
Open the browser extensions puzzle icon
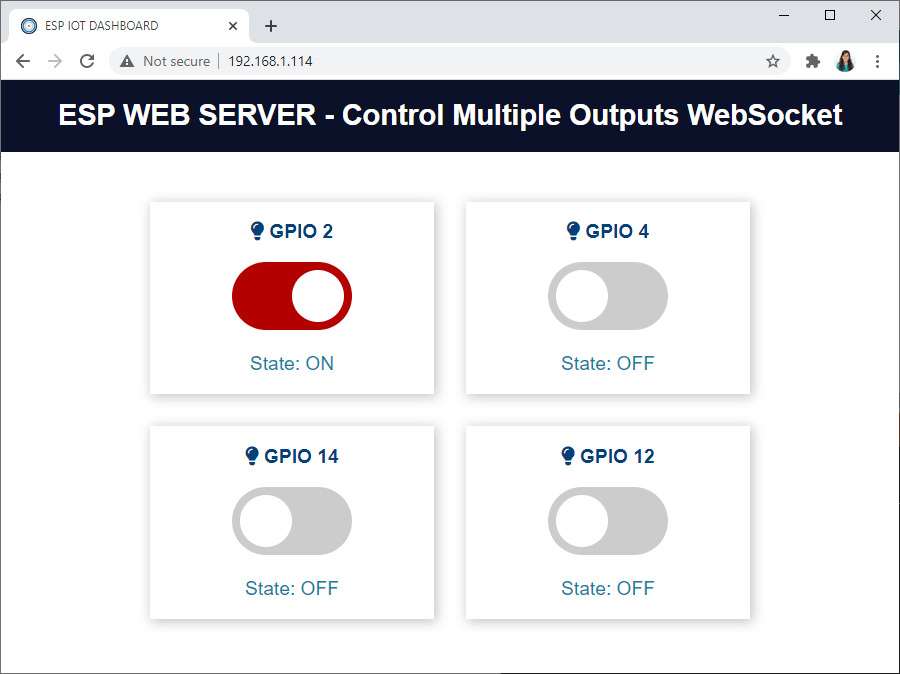[x=812, y=61]
